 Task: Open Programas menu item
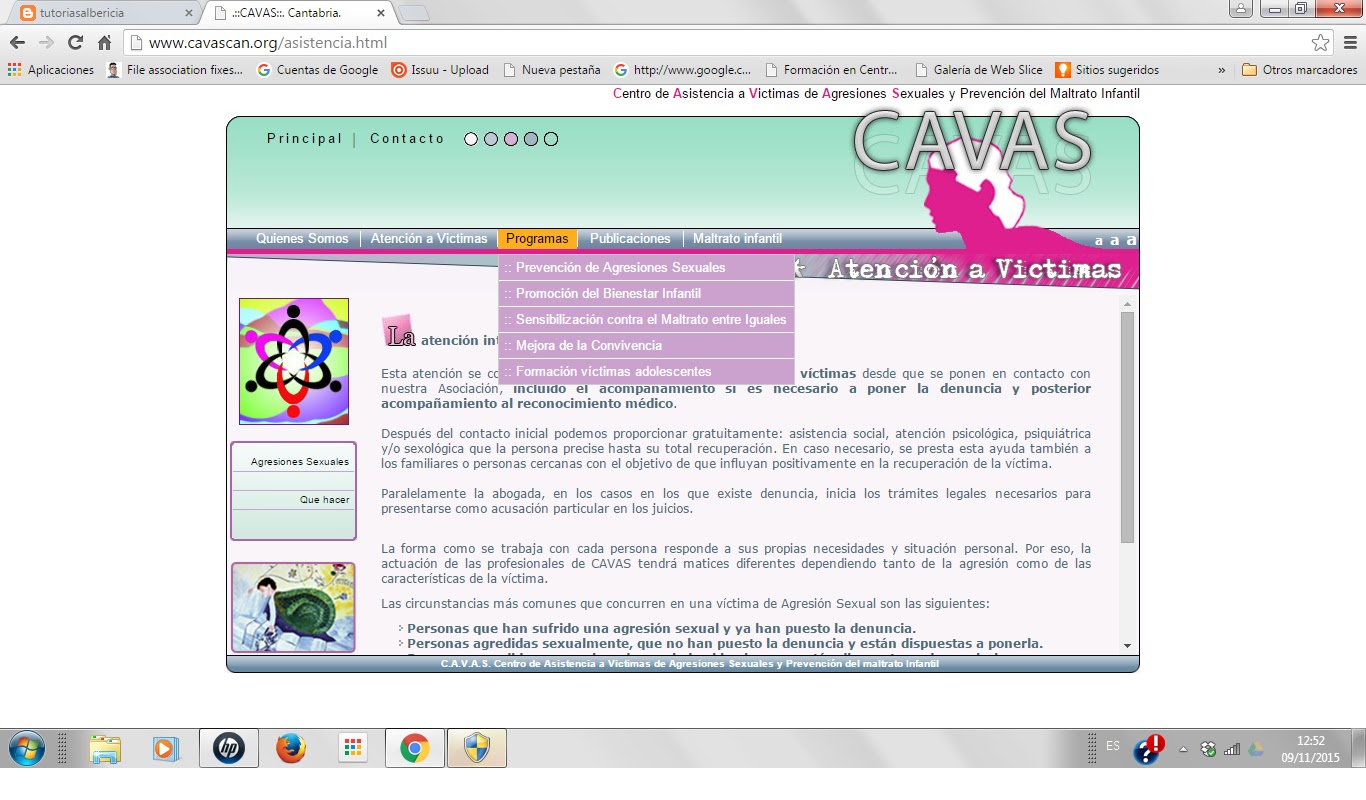tap(537, 239)
